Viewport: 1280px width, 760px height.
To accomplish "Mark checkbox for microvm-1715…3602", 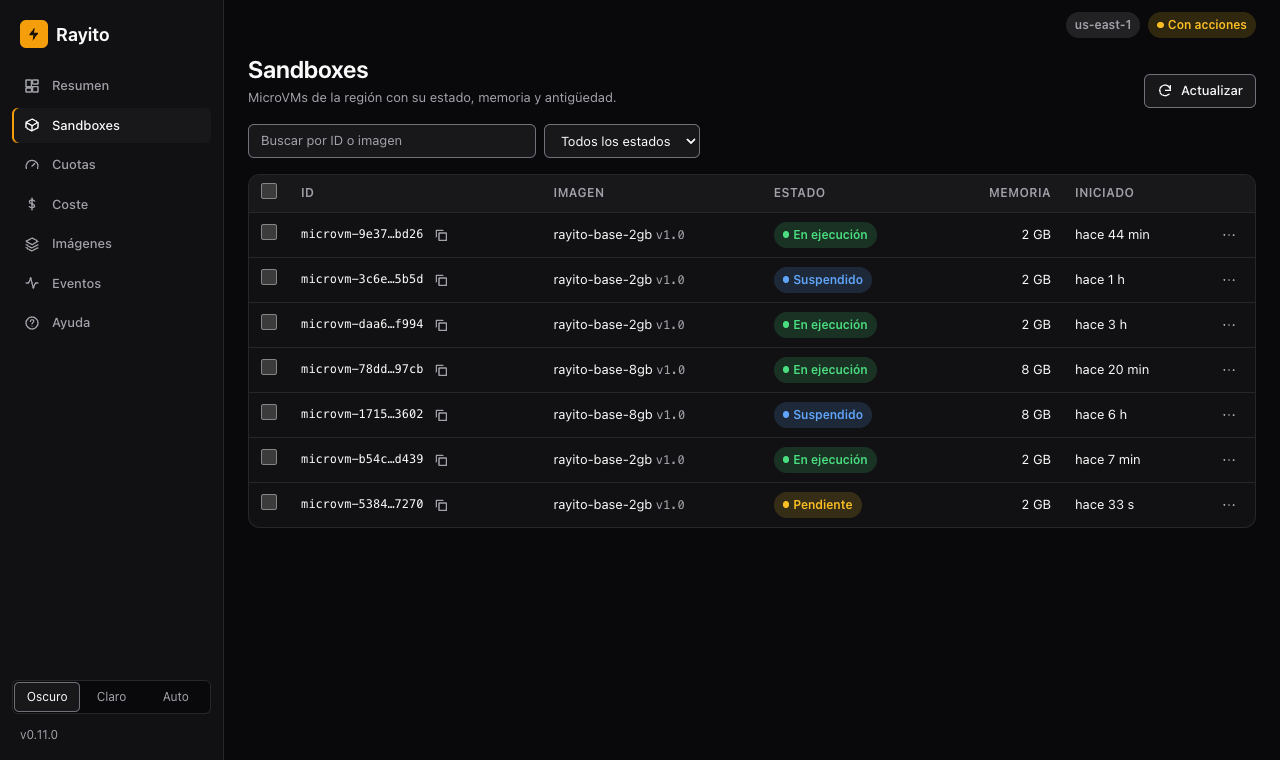I will click(x=269, y=412).
